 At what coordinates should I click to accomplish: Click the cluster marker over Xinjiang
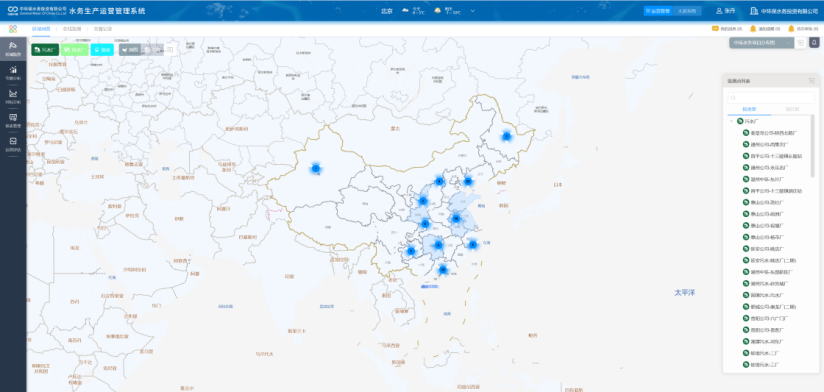(x=315, y=169)
